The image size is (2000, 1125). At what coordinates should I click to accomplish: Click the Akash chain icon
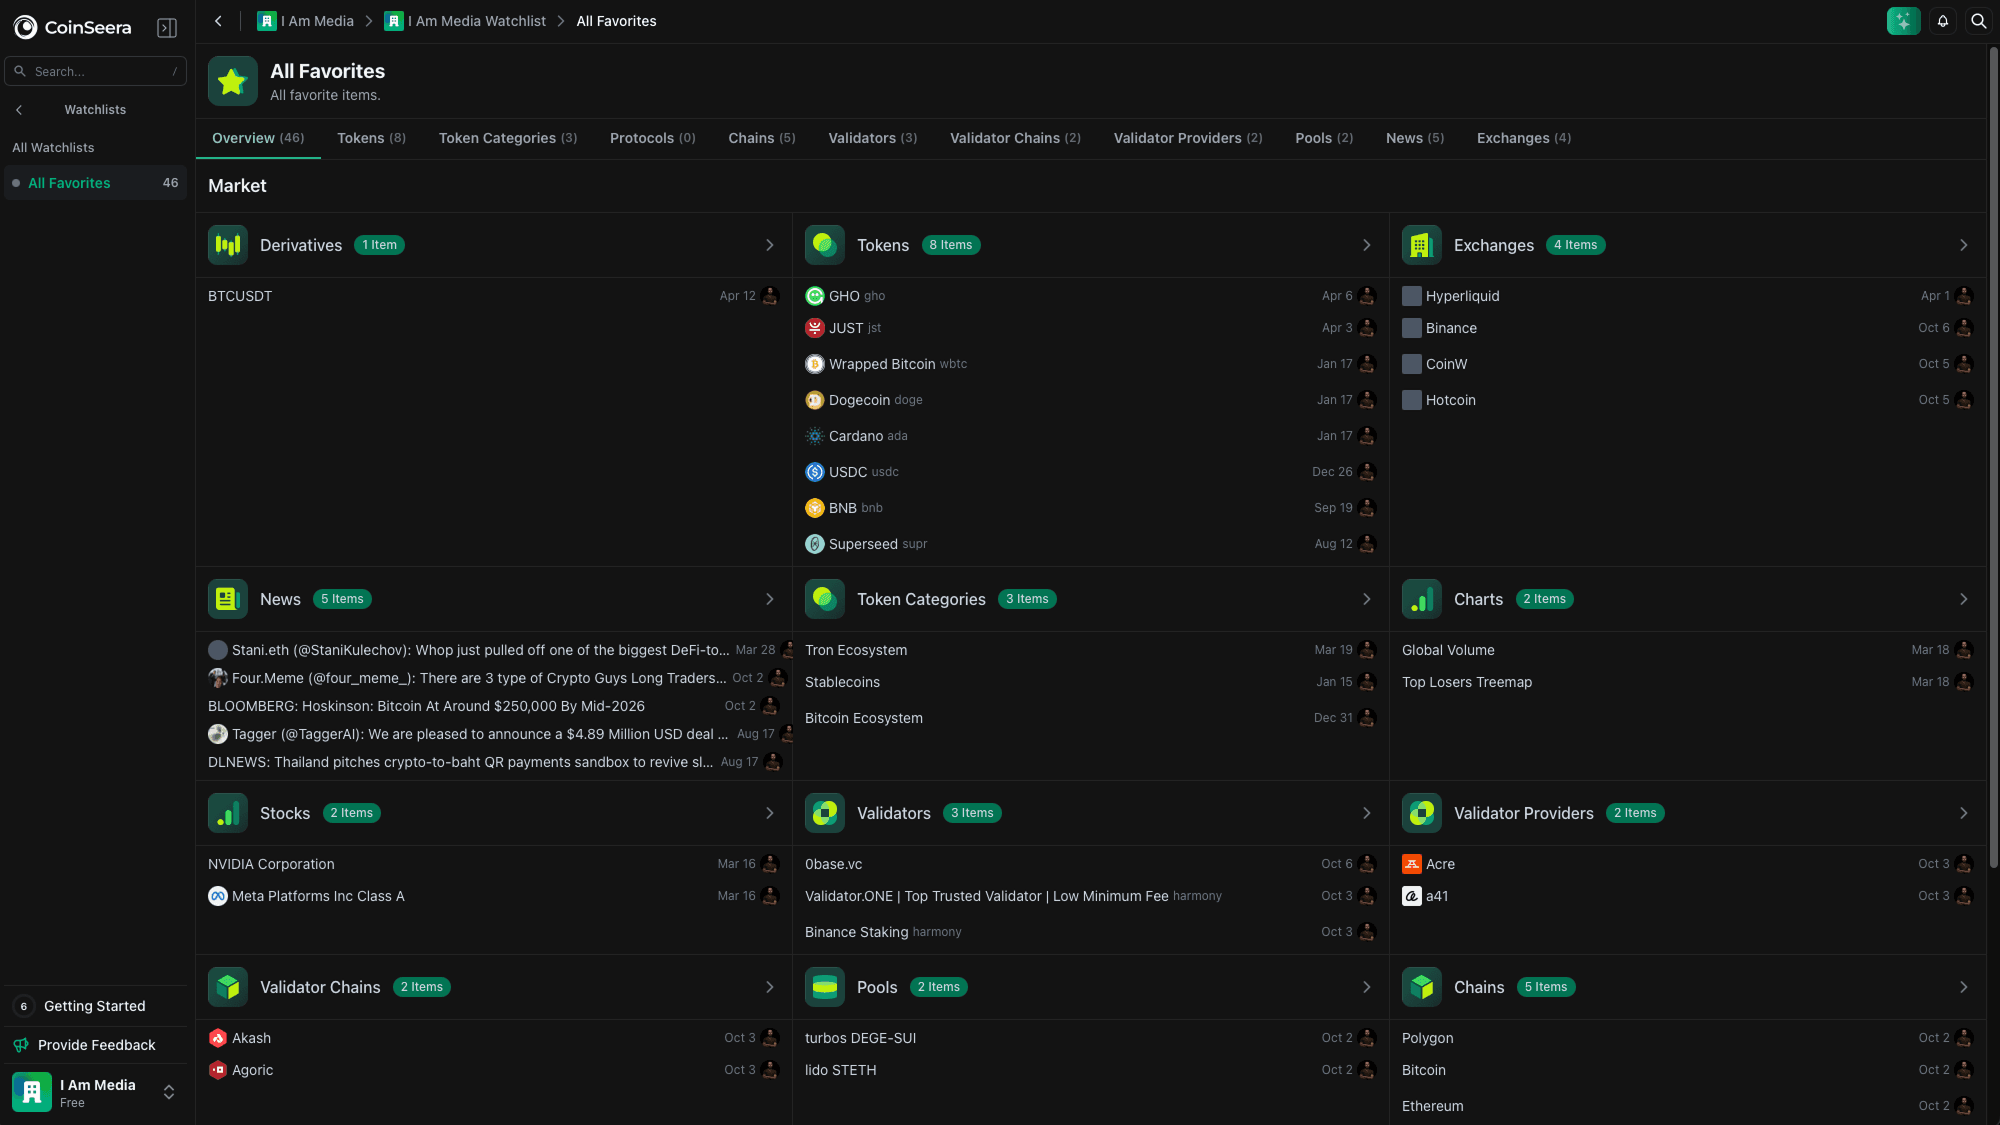pos(218,1038)
